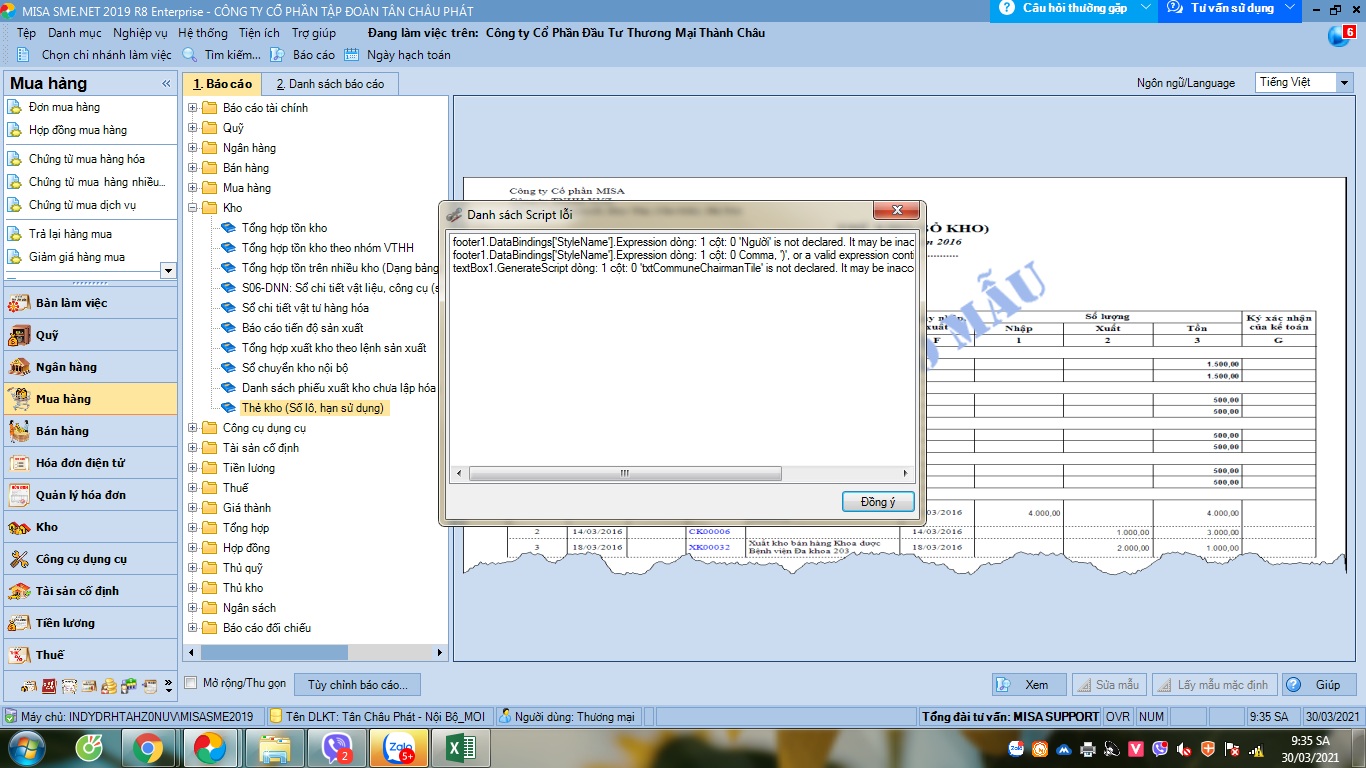The image size is (1366, 768).
Task: Click the Giúp help button
Action: (x=1320, y=685)
